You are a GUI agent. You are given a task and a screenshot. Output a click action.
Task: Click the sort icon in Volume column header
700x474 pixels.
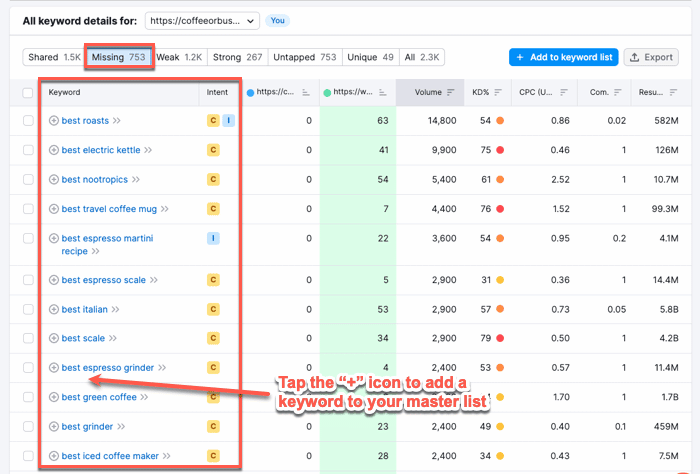pos(451,93)
